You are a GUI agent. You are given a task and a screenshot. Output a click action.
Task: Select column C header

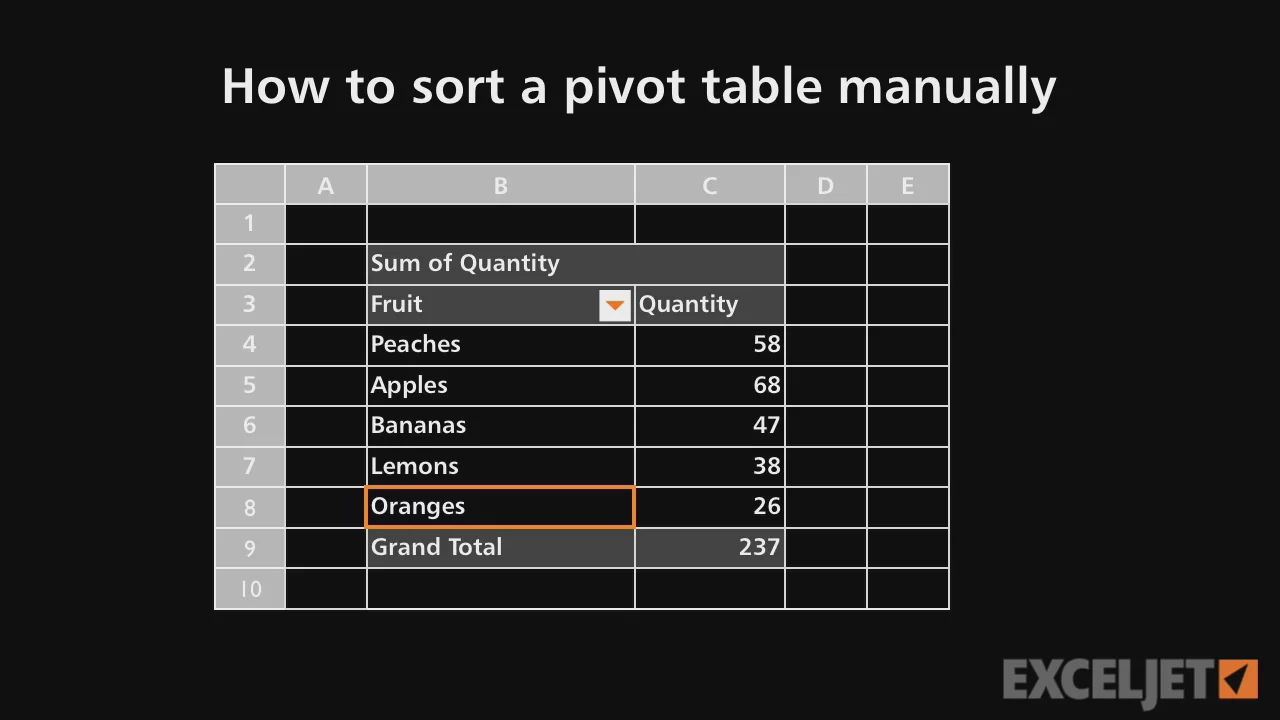click(709, 186)
